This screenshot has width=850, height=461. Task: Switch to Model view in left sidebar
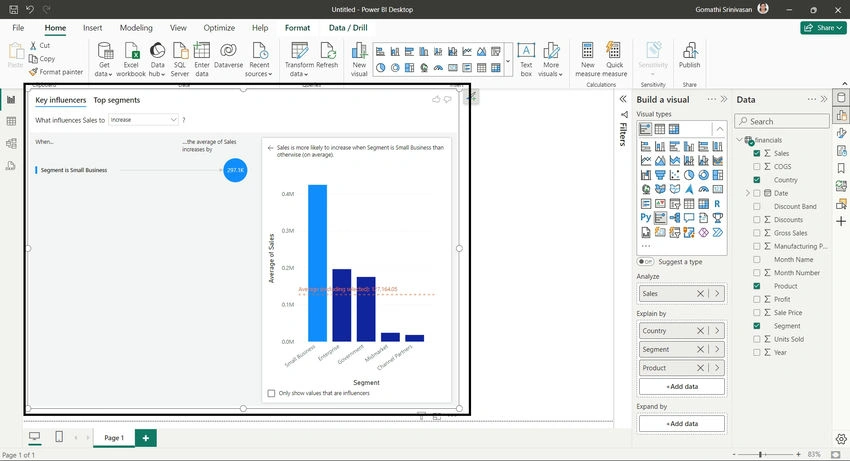tap(11, 144)
